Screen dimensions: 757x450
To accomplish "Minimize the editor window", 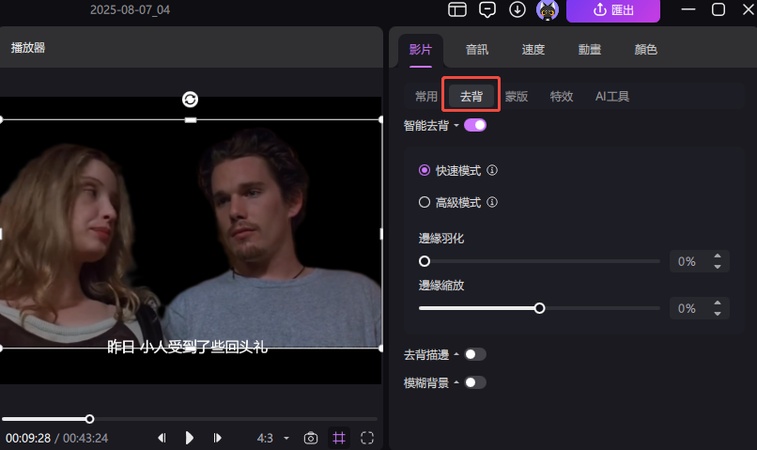I will click(688, 10).
